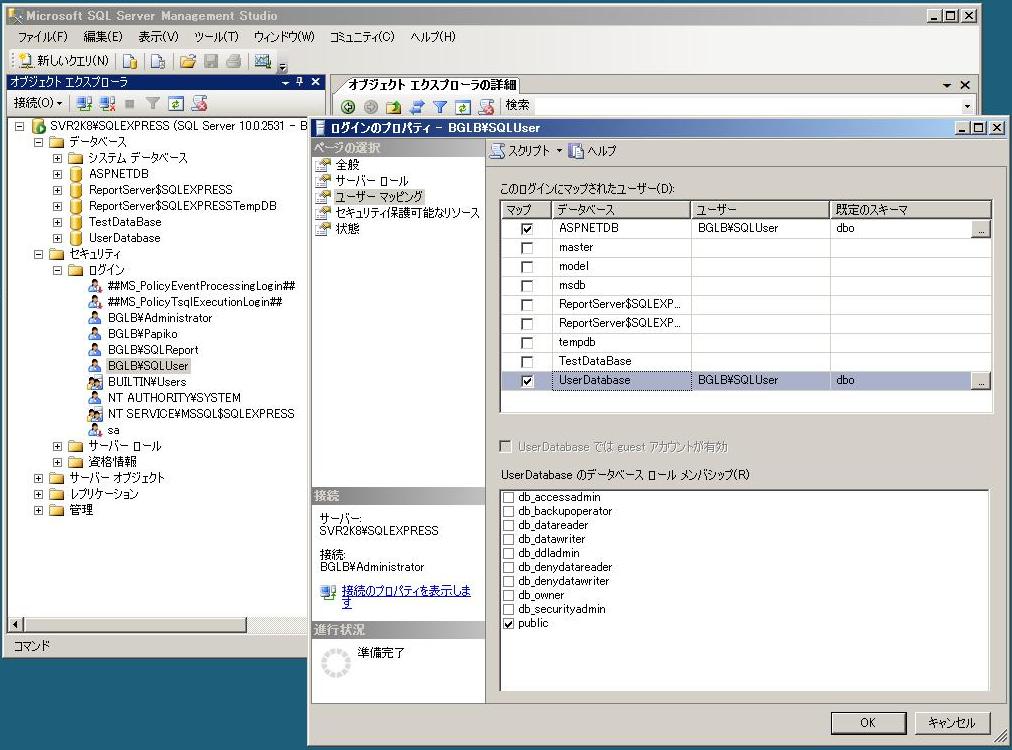Click the Filter funnel in Object Explorer toolbar
This screenshot has width=1012, height=750.
[152, 103]
